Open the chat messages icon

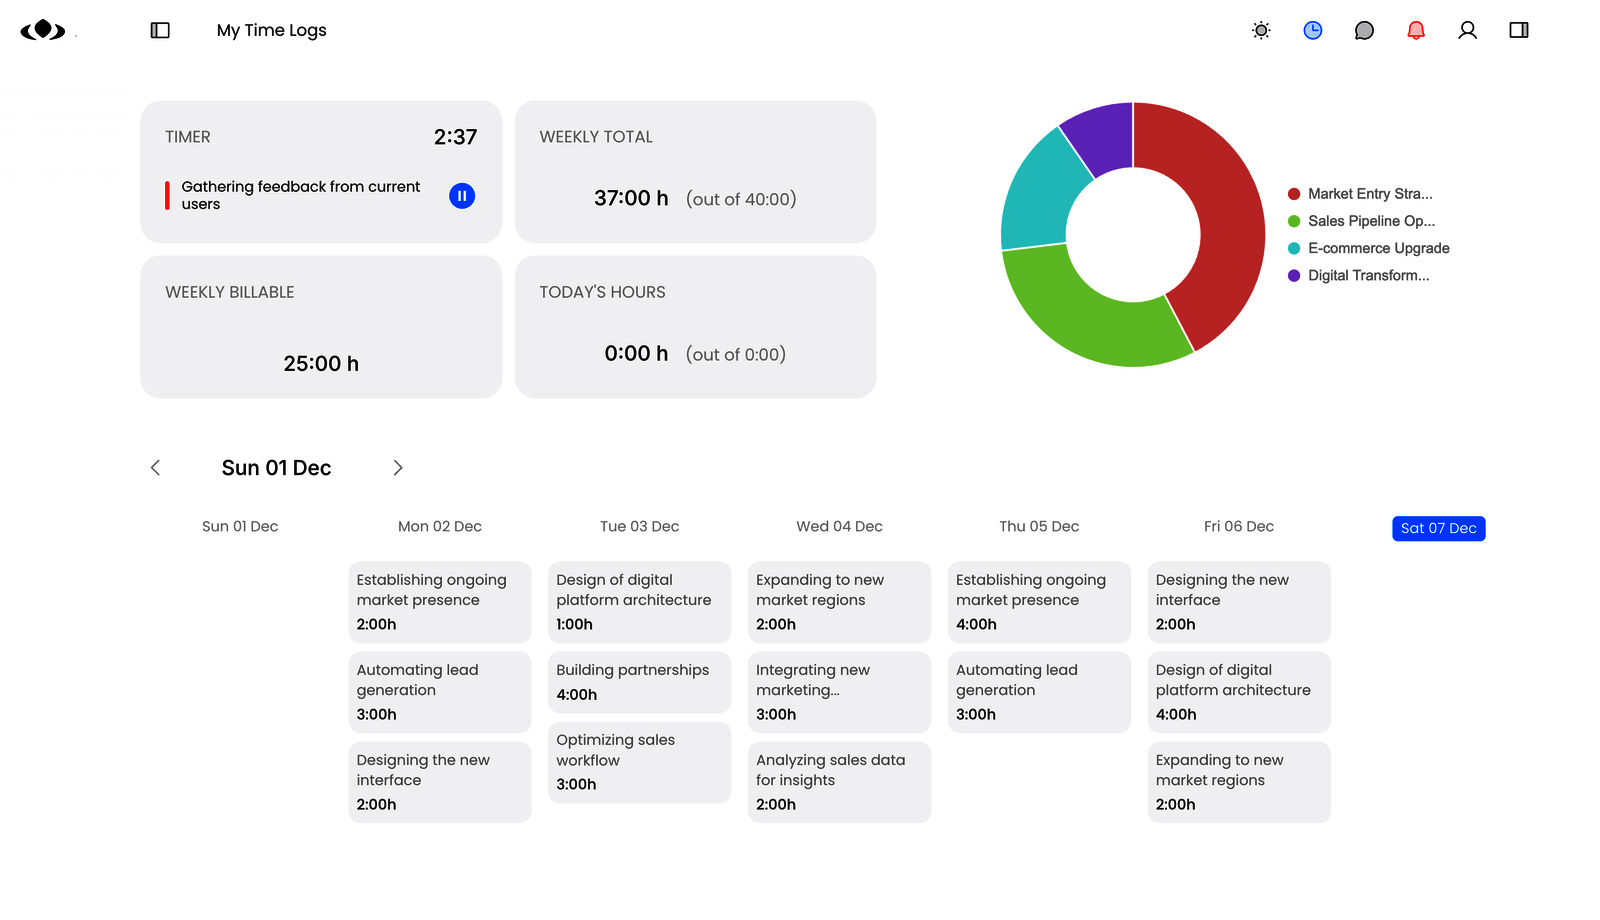coord(1364,30)
